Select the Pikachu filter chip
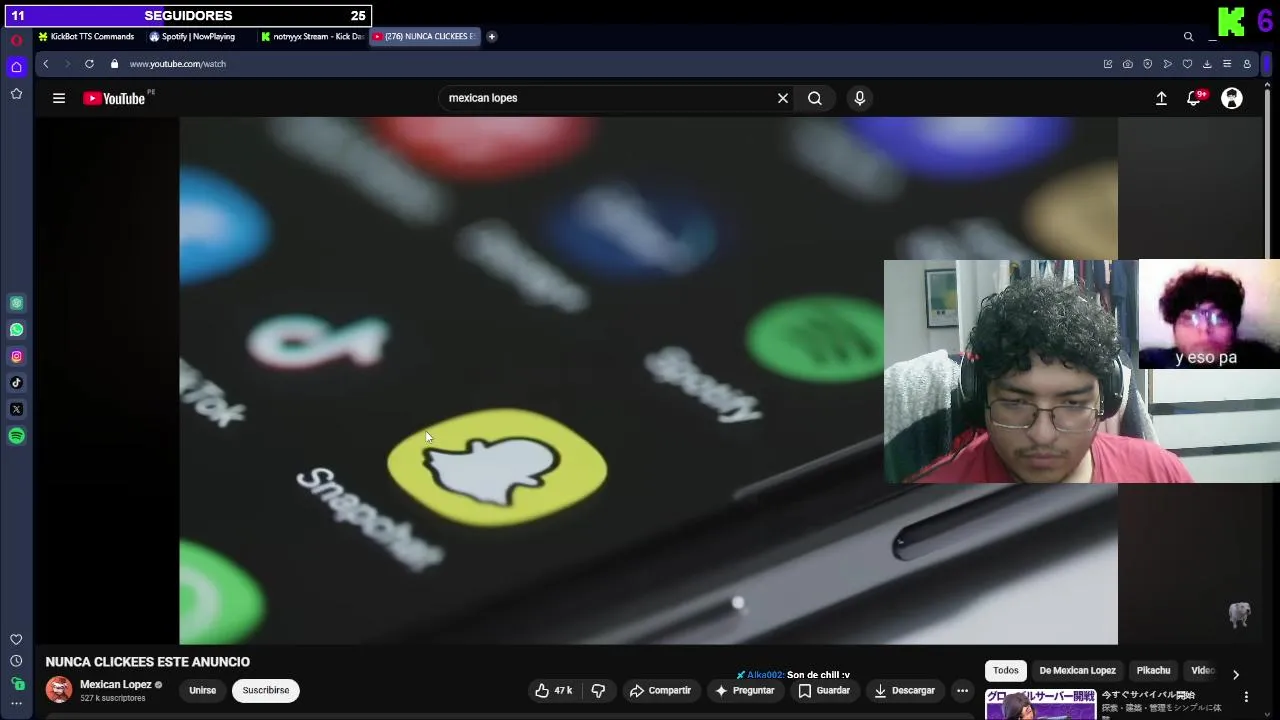Viewport: 1280px width, 720px height. point(1153,671)
